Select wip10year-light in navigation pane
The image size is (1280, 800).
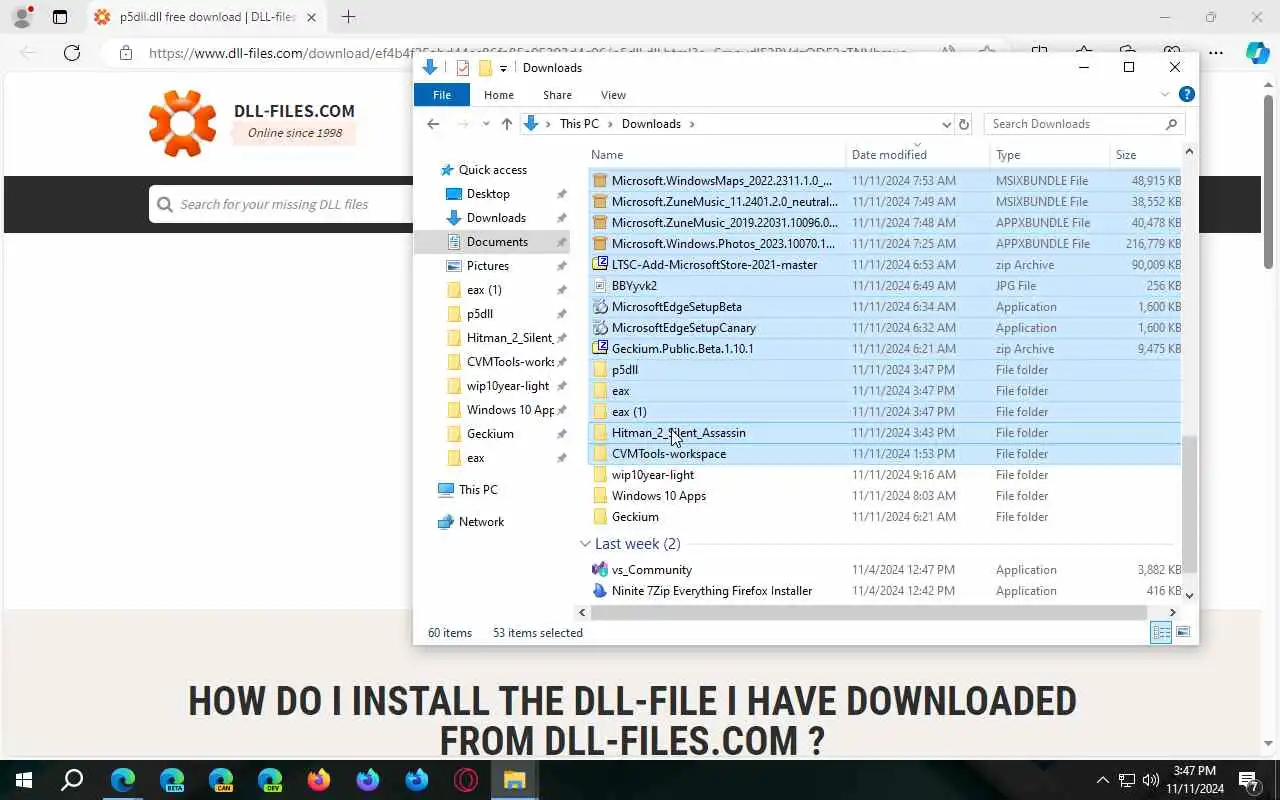(x=508, y=386)
